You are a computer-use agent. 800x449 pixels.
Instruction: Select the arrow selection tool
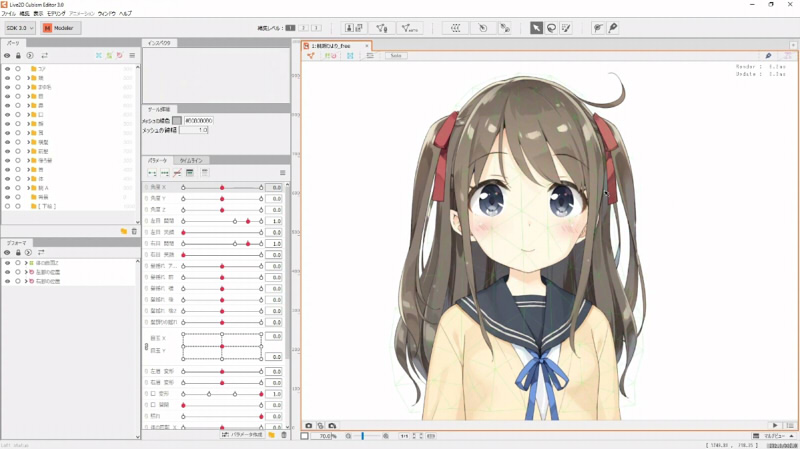536,28
